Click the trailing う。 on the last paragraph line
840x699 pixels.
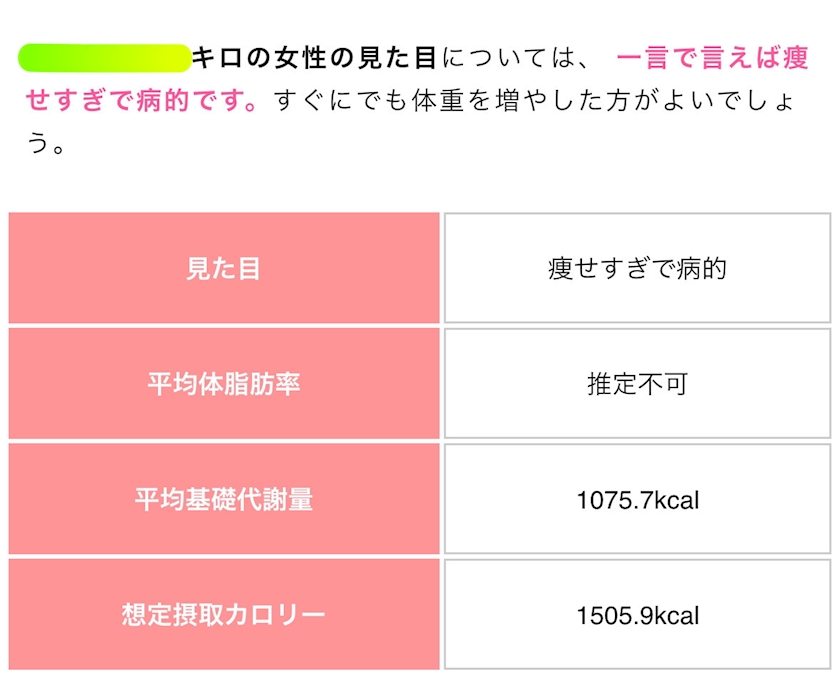click(x=46, y=145)
